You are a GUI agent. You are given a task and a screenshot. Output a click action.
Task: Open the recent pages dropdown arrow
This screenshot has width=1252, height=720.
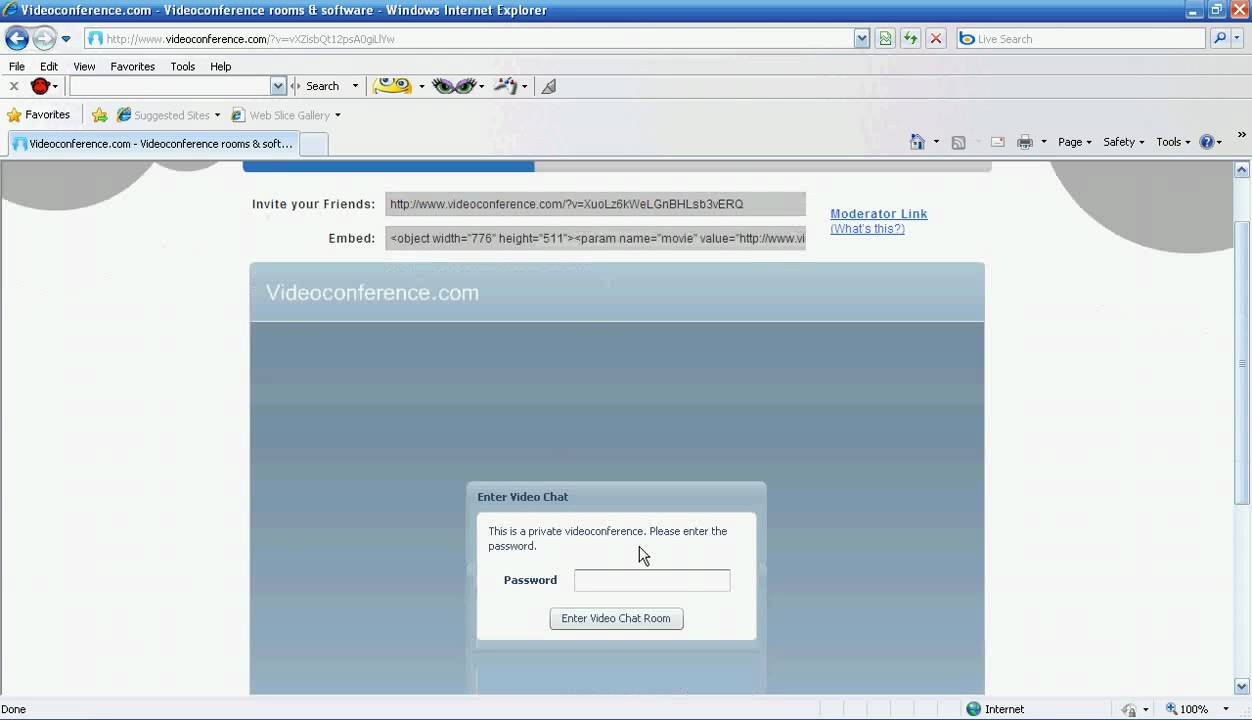point(66,39)
